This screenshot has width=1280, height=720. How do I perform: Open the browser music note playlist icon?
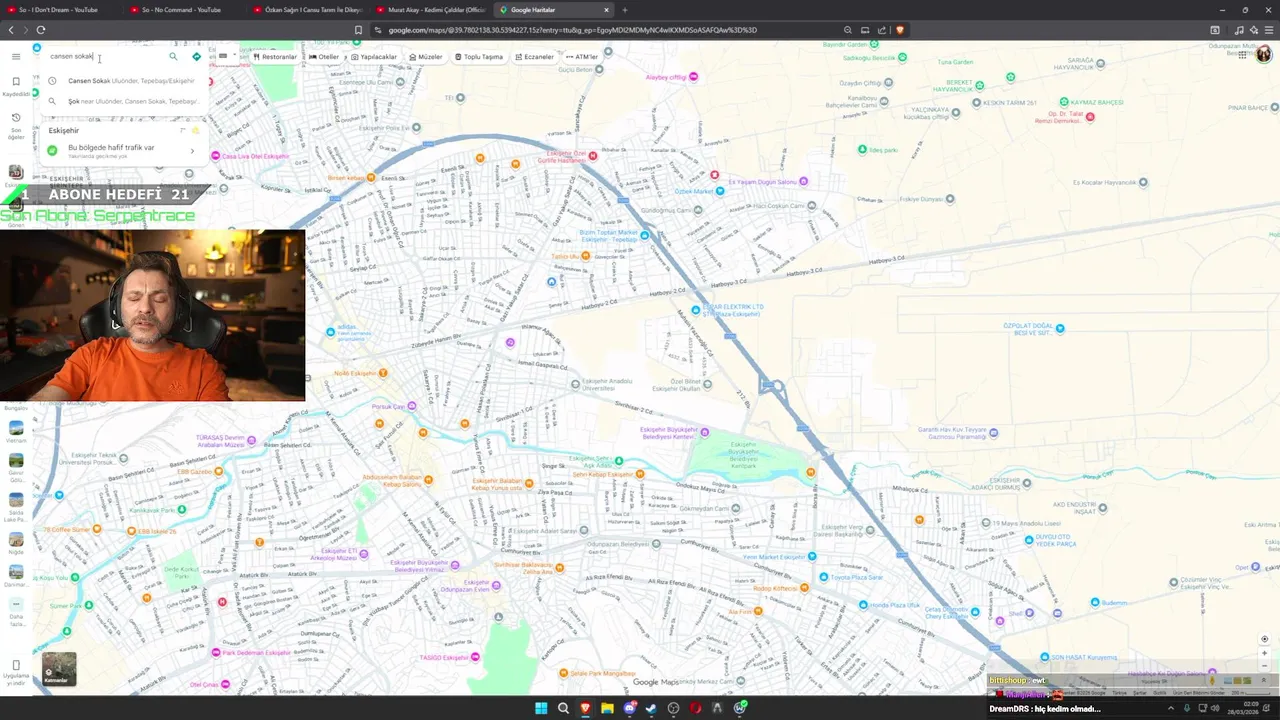1239,30
